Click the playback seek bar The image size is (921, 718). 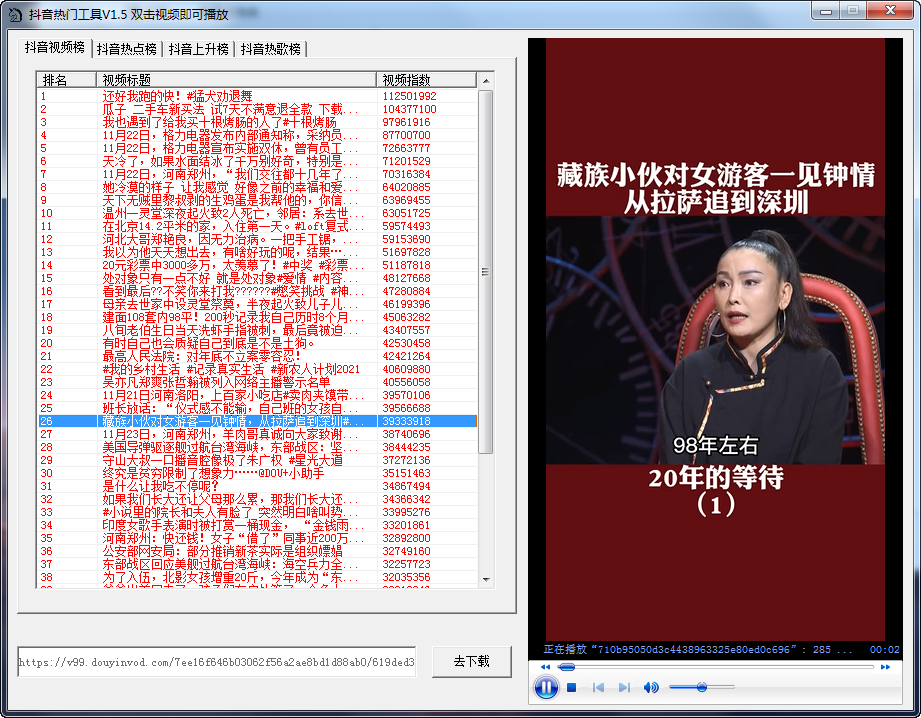(715, 667)
